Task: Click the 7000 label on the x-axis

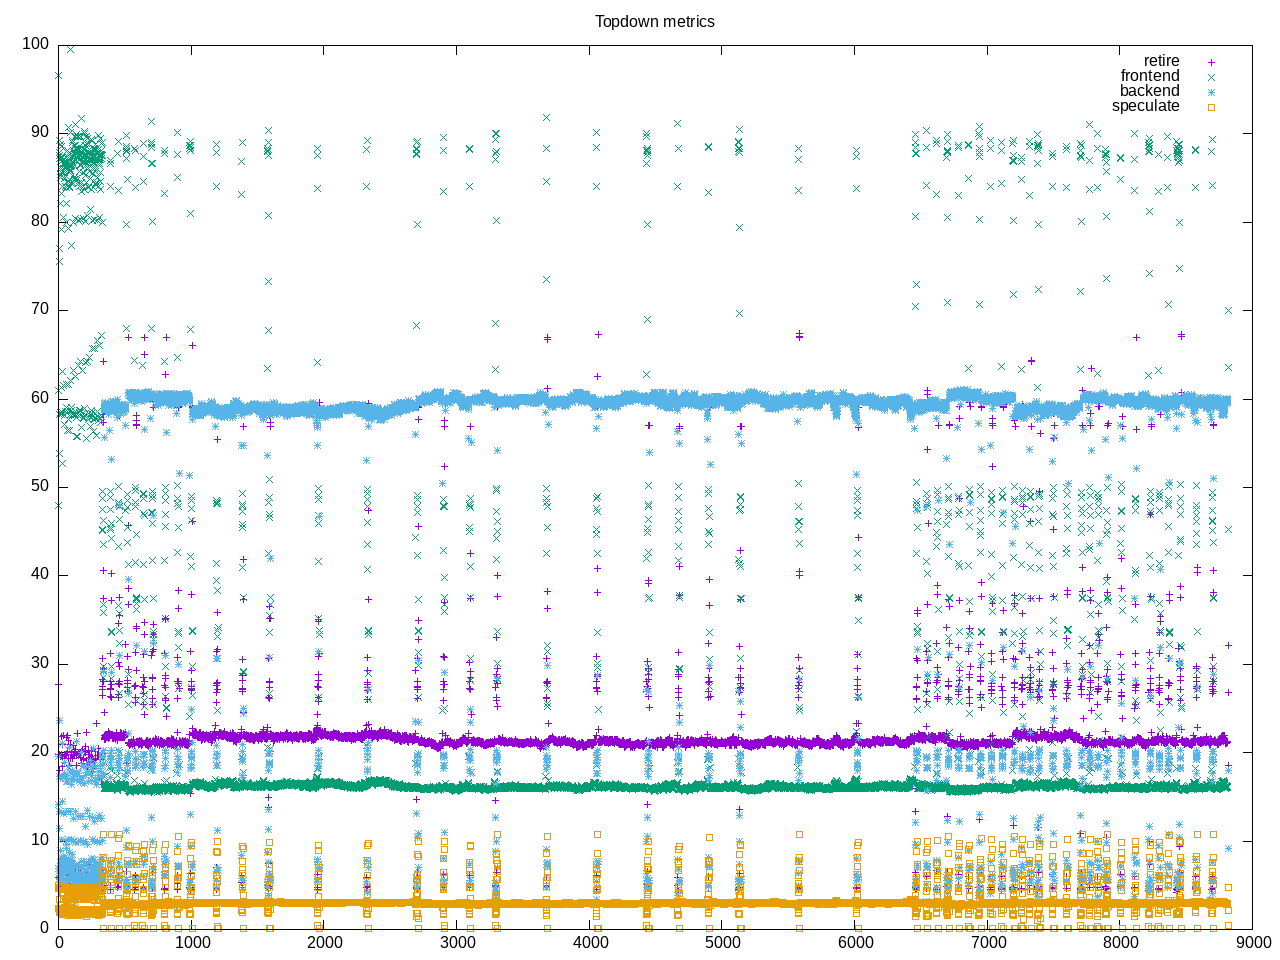Action: (x=989, y=942)
